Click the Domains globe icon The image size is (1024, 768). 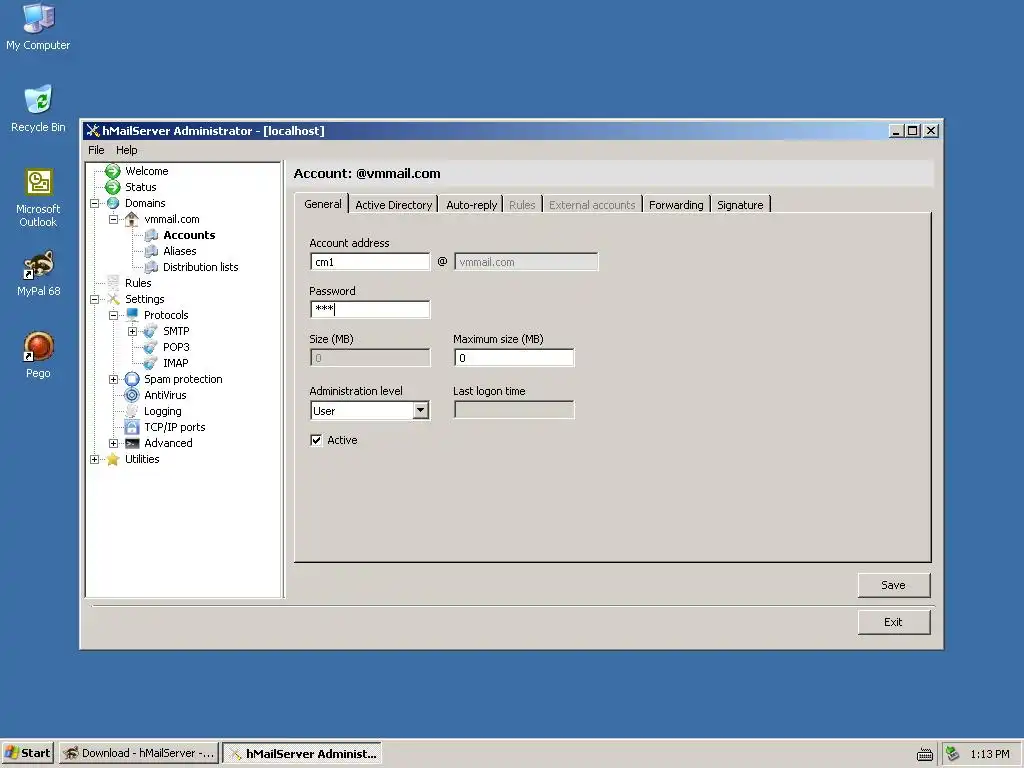(x=113, y=203)
